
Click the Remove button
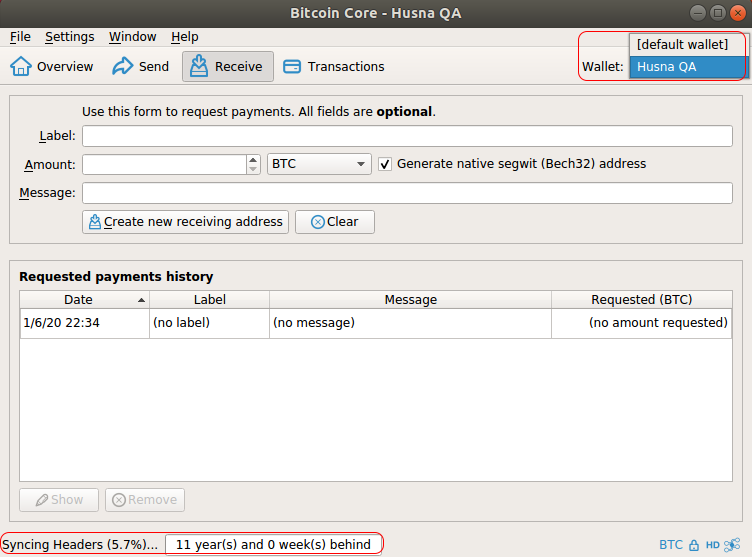[145, 500]
